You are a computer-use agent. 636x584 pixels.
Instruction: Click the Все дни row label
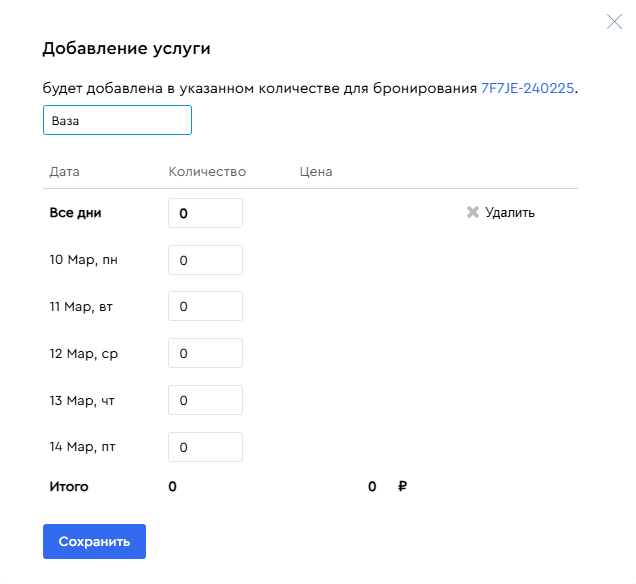tap(75, 213)
